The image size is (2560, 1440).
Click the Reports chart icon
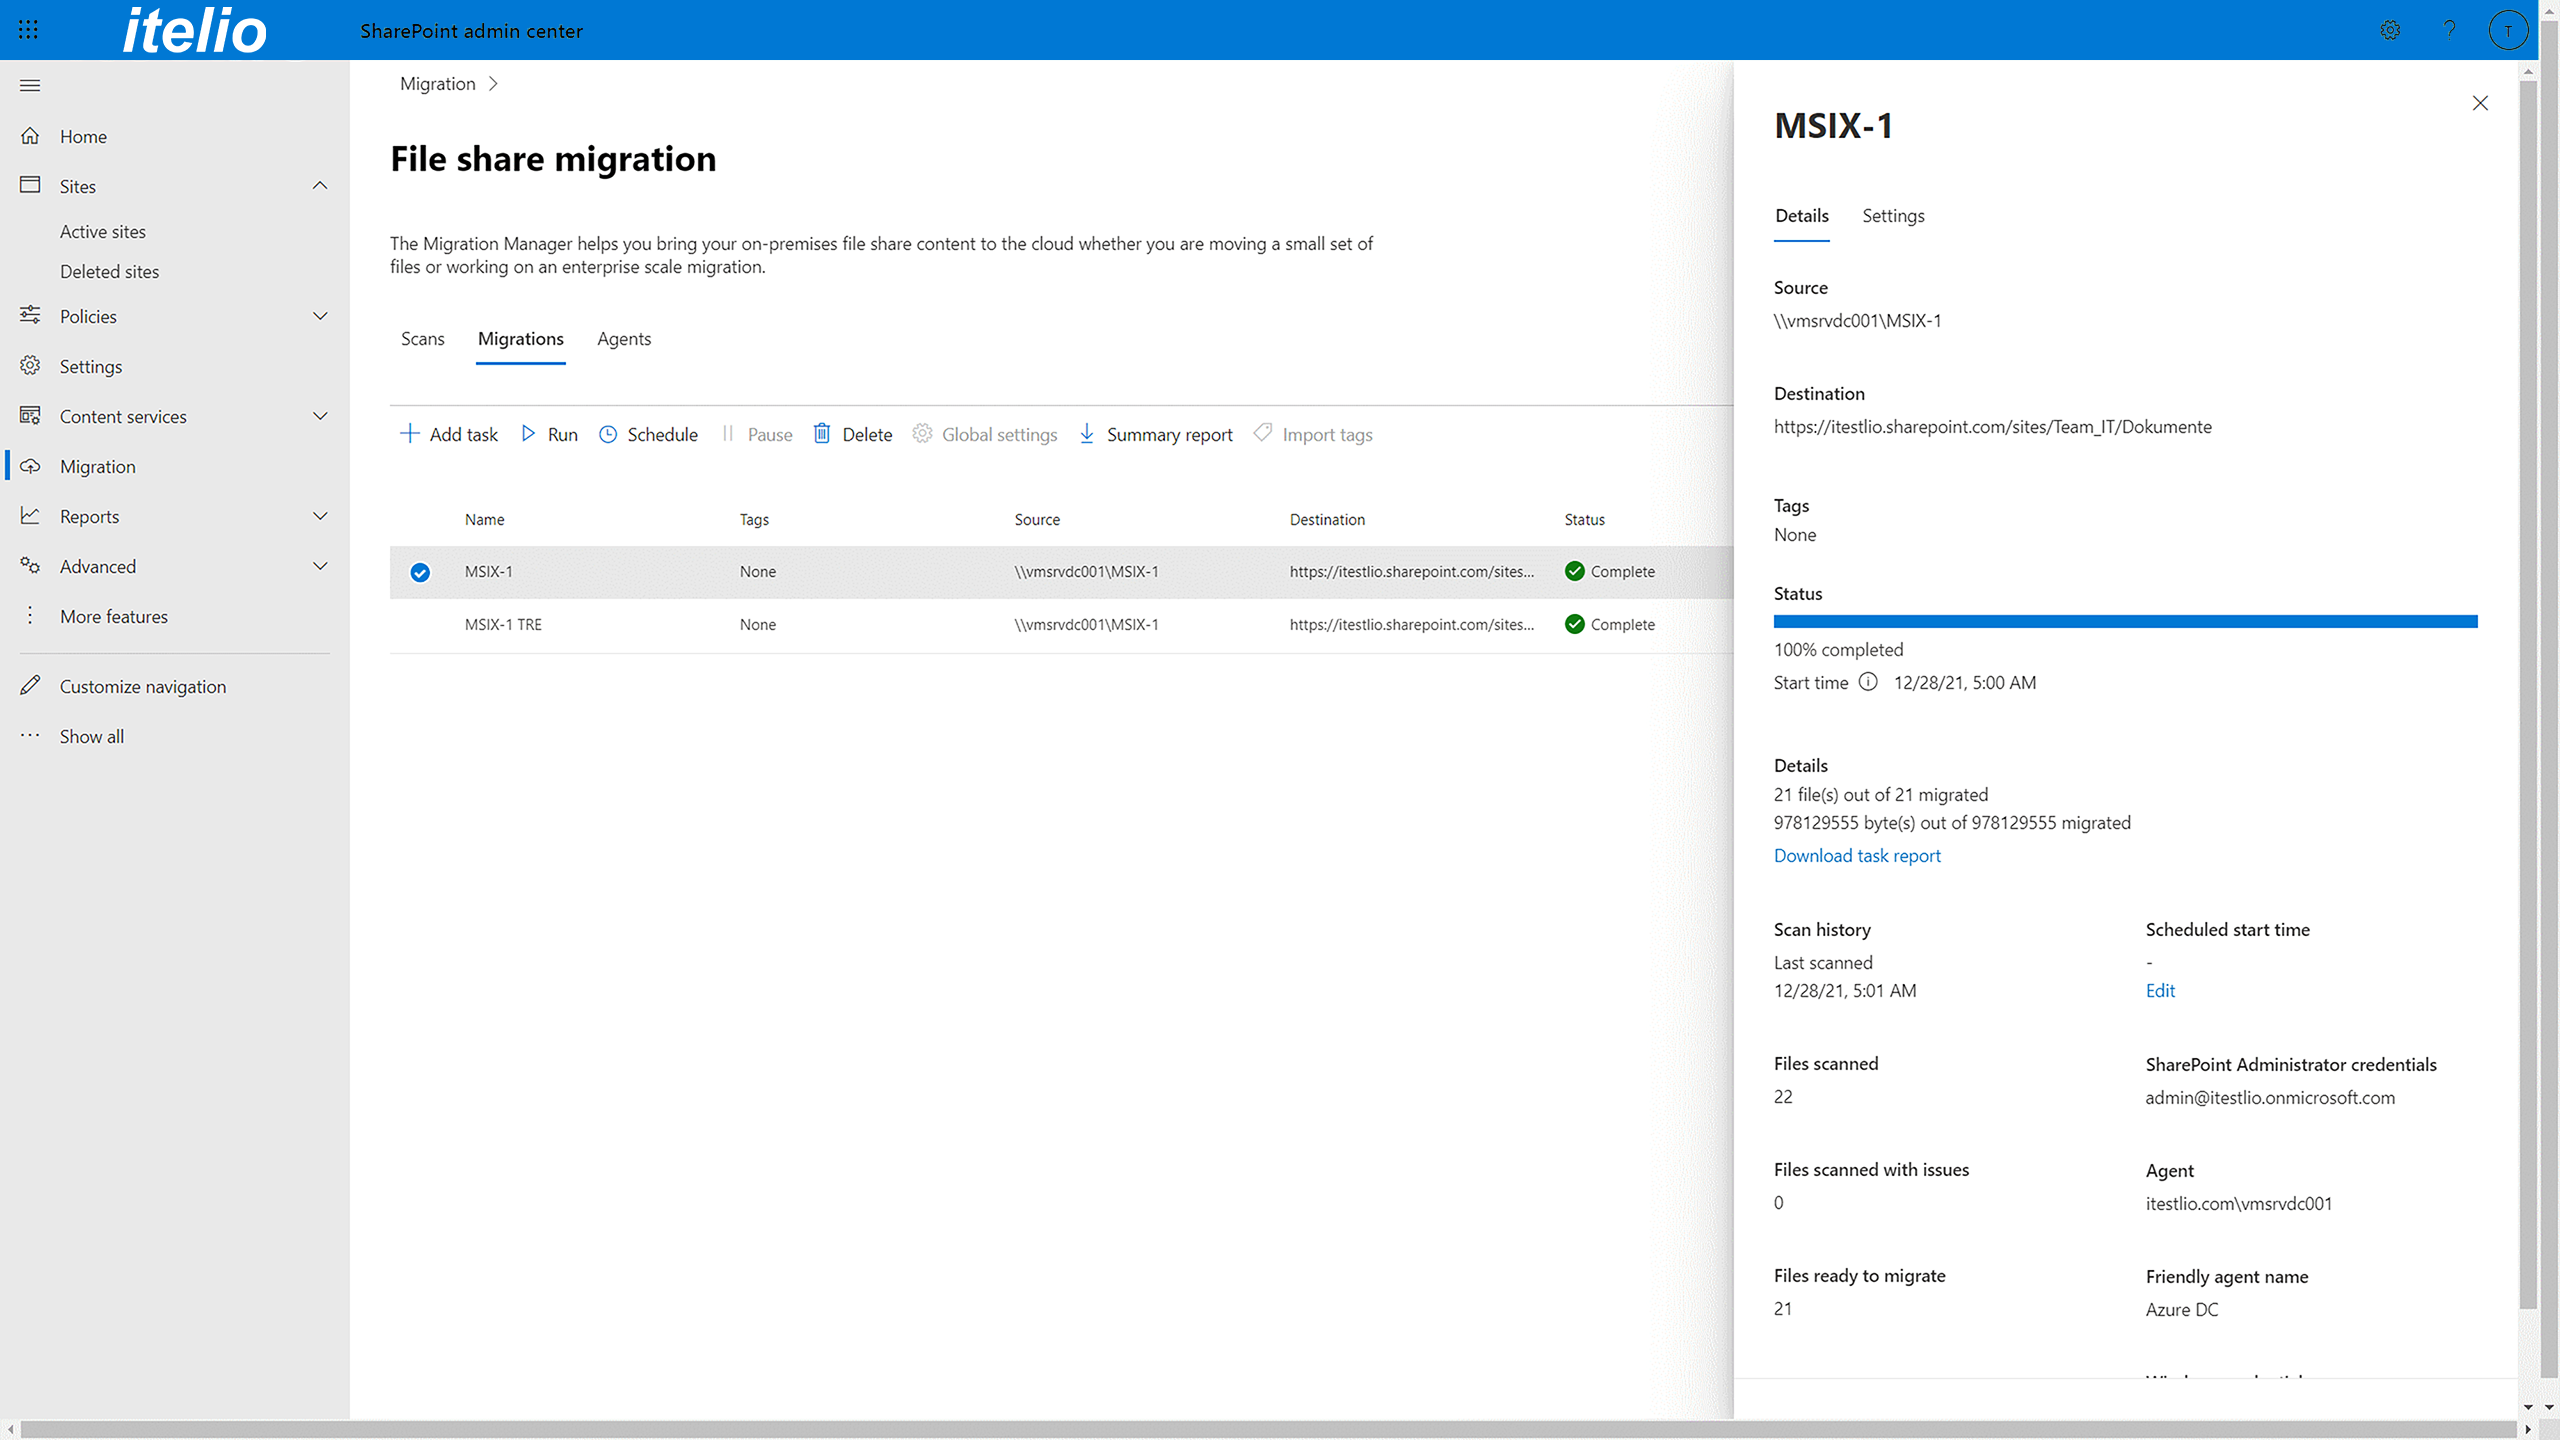click(31, 515)
